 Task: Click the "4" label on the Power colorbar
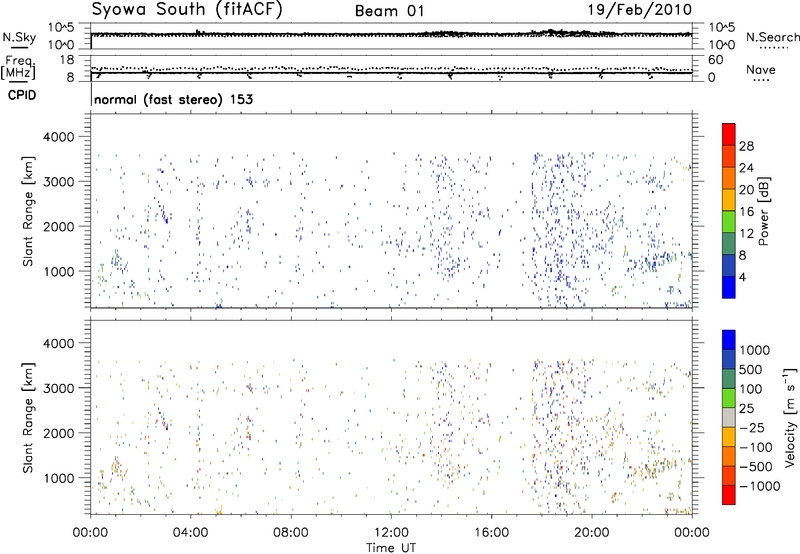[742, 278]
